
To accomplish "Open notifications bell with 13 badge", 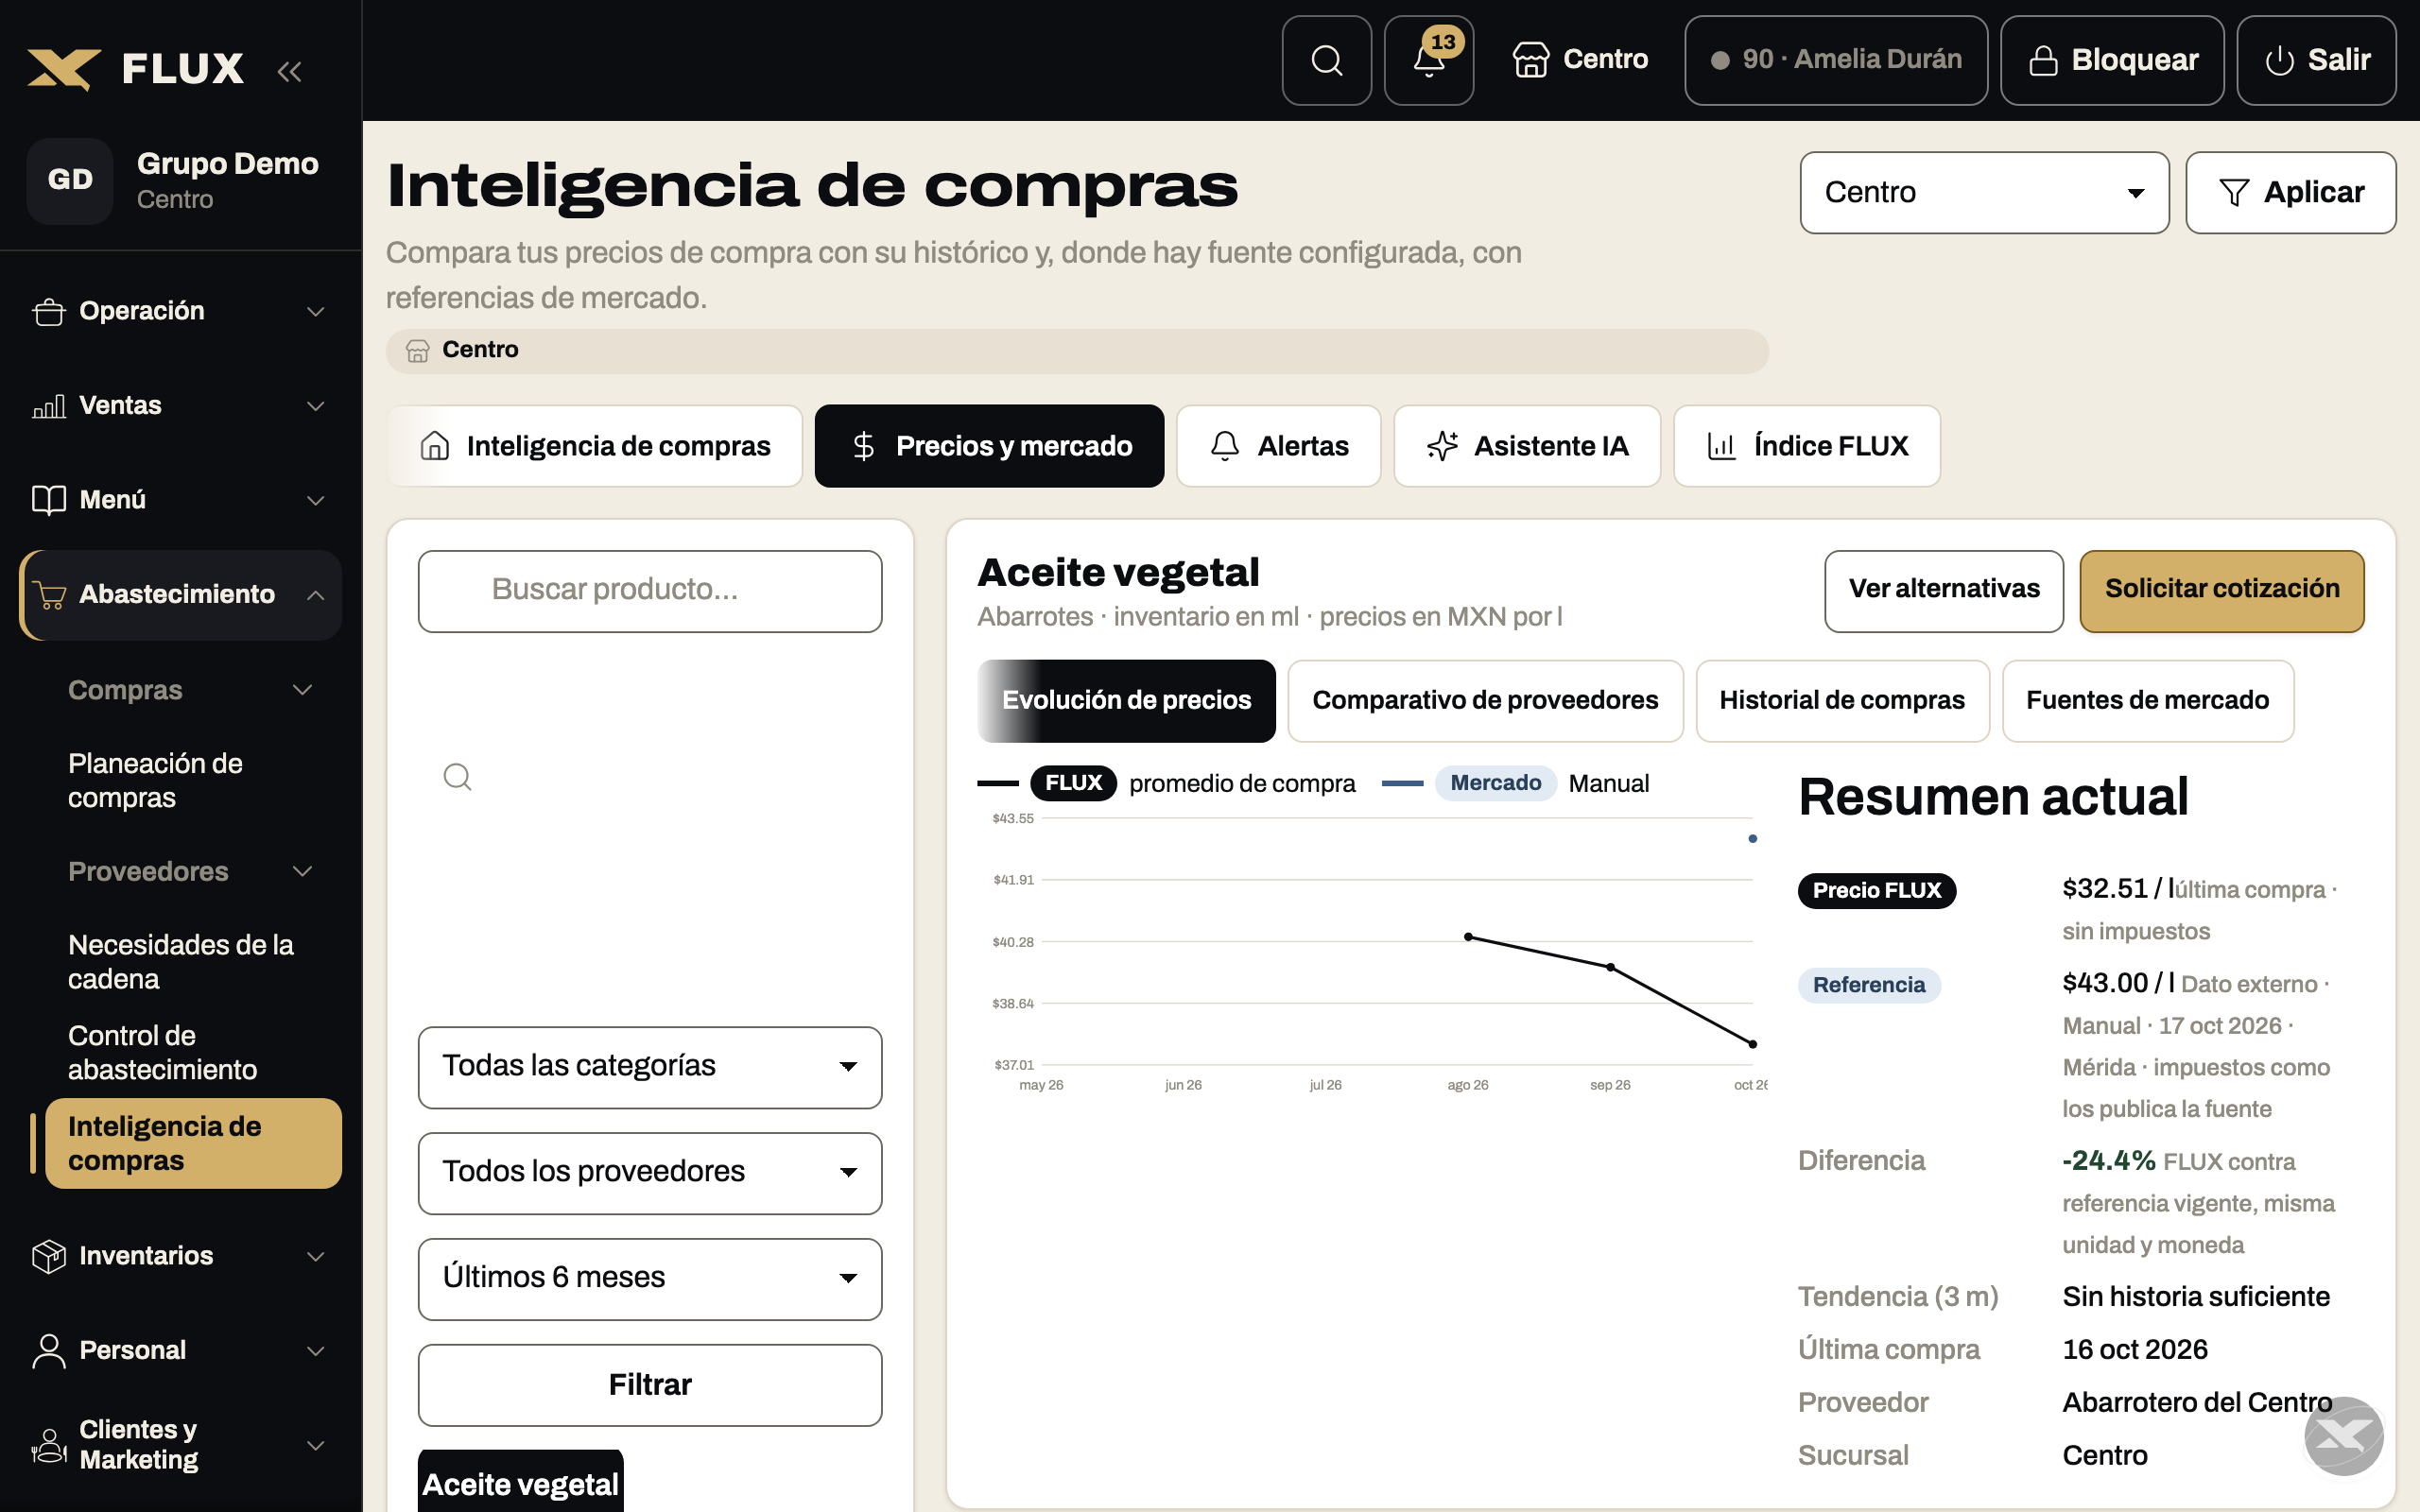I will (x=1428, y=60).
